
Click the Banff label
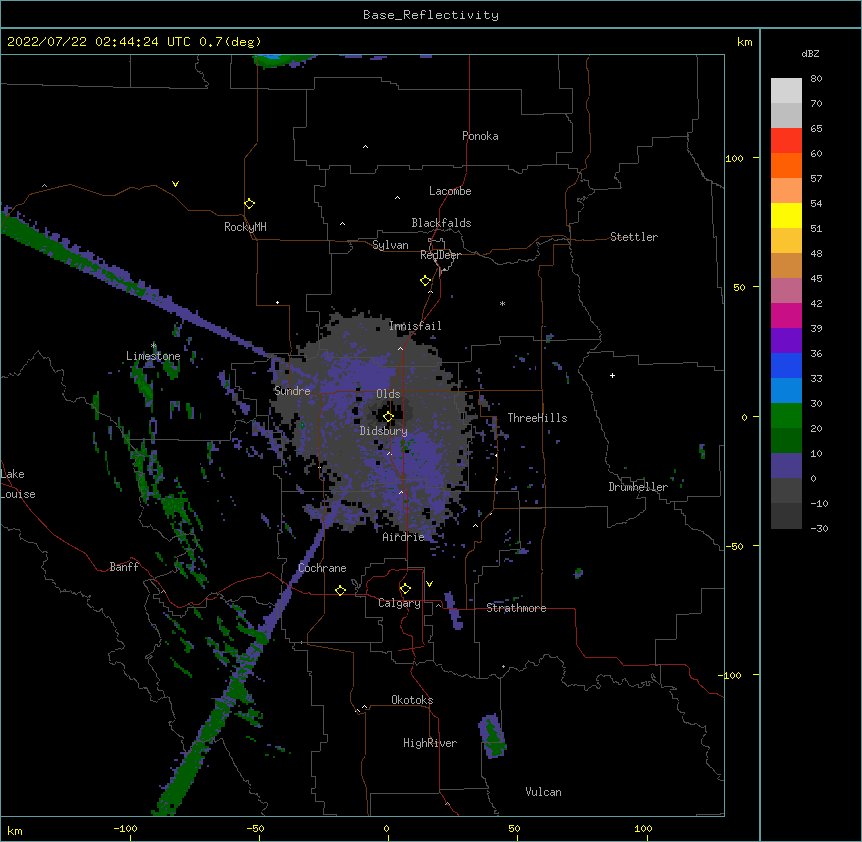coord(124,567)
